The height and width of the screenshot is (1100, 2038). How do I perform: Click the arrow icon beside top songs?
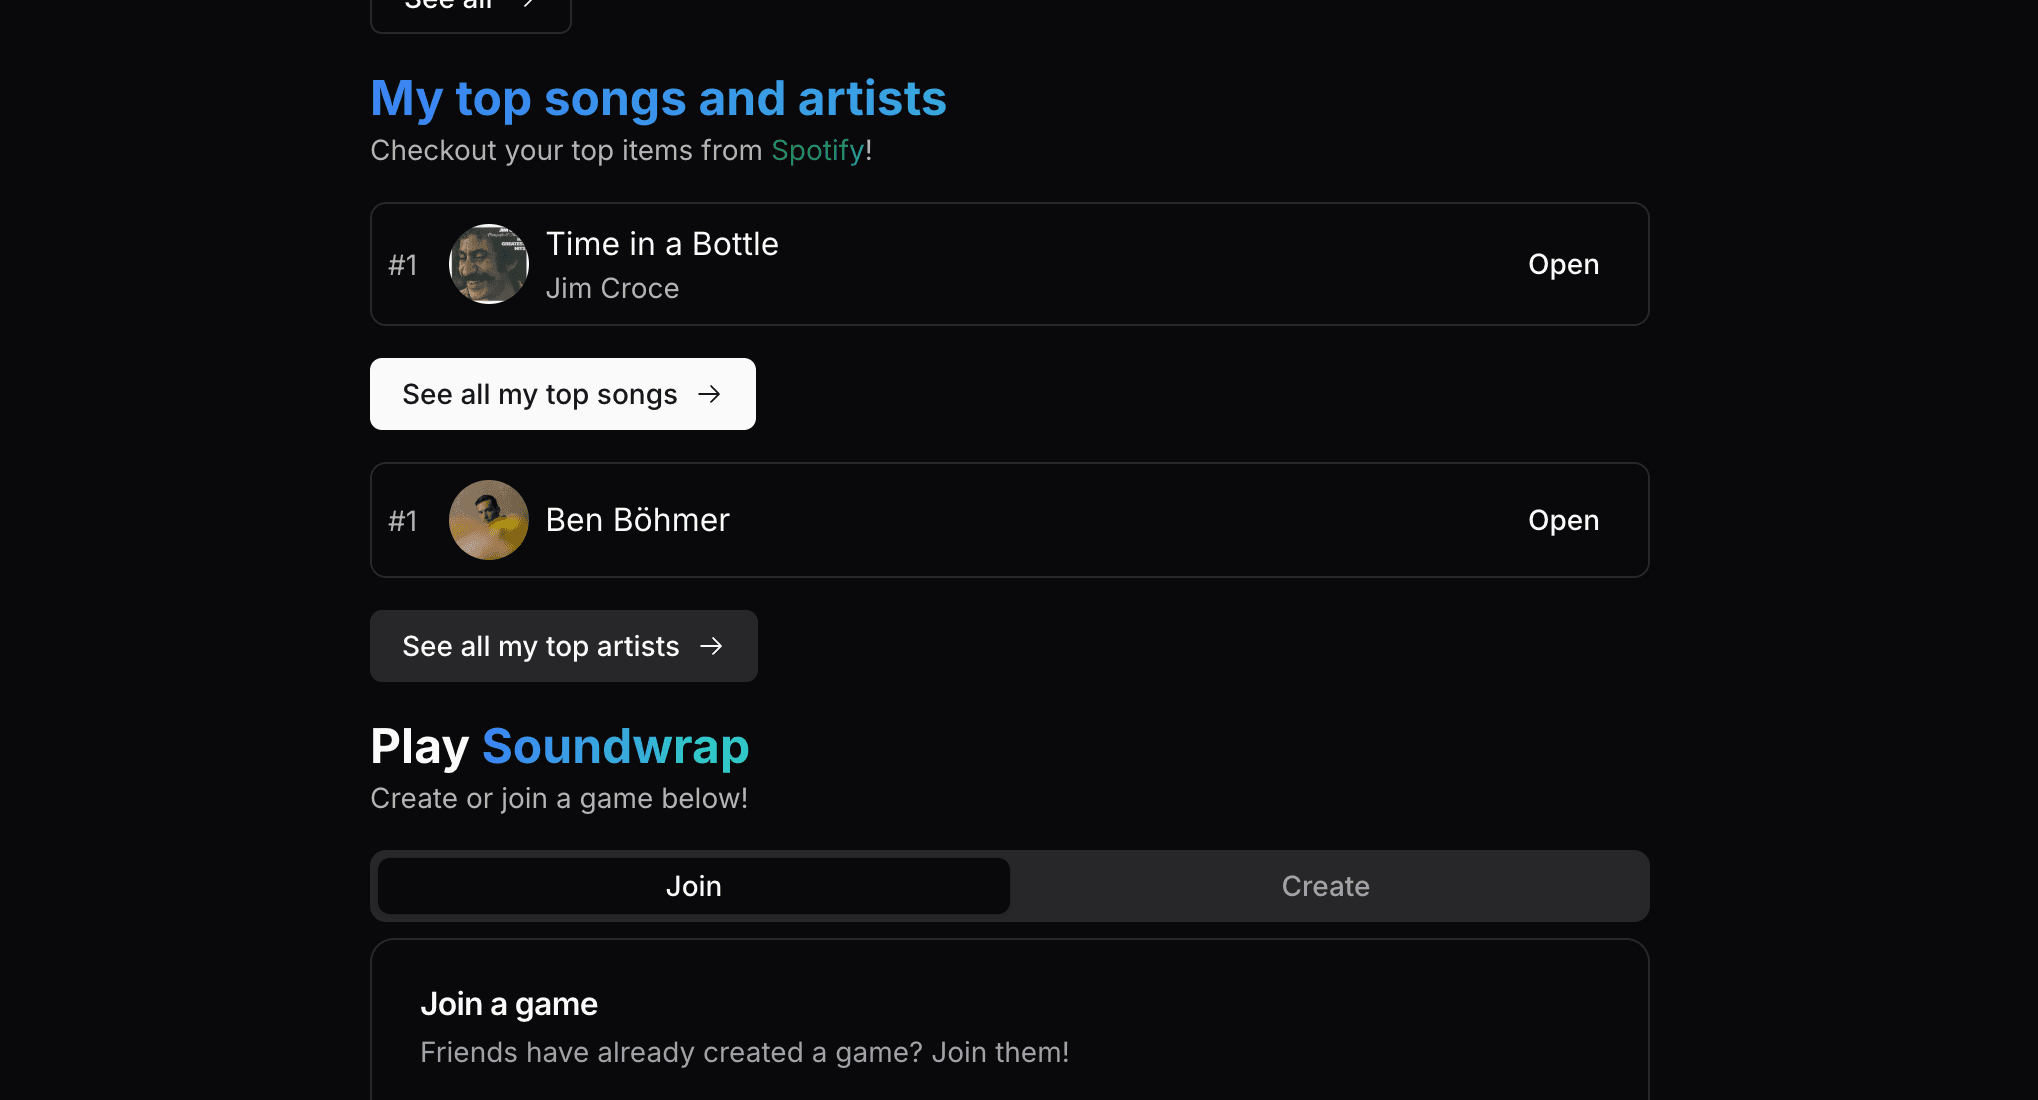709,394
